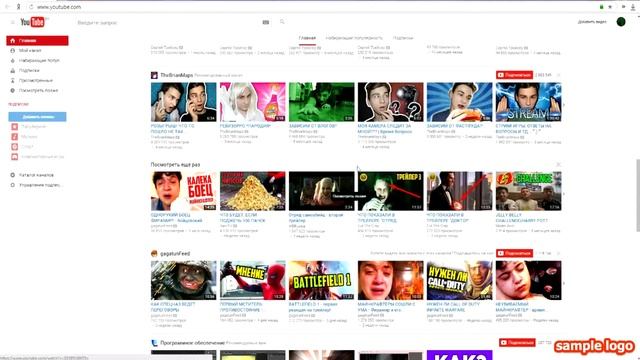
Task: Click the ThеBrianMaps channel avatar
Action: pos(154,75)
